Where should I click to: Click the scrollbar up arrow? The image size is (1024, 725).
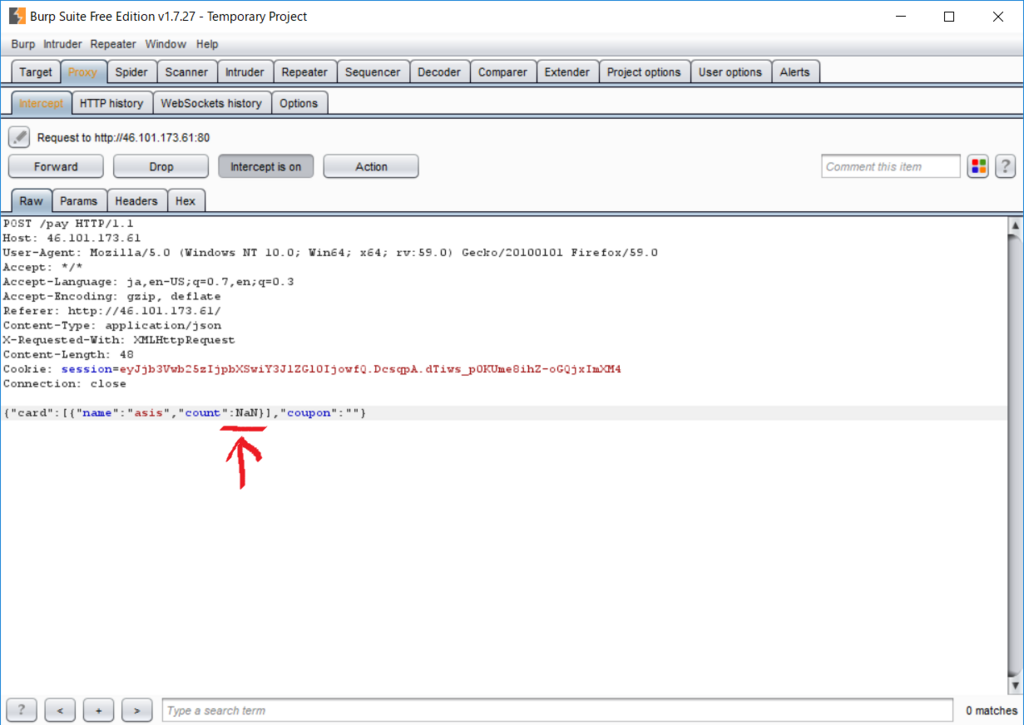click(1015, 225)
